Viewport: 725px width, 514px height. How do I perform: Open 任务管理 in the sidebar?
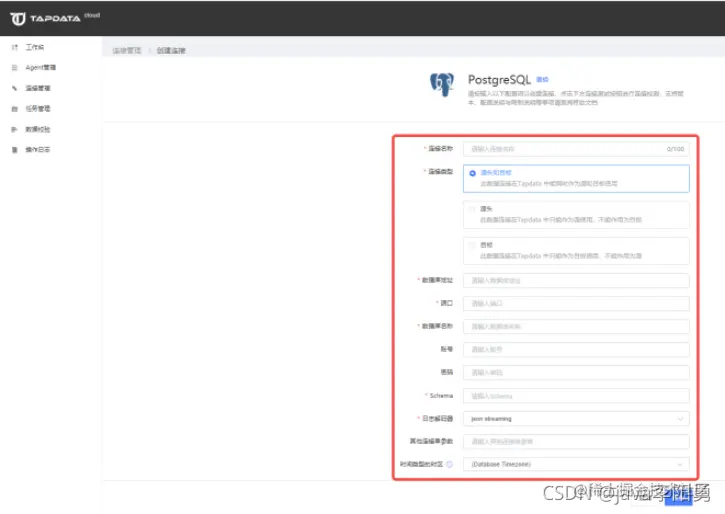tap(38, 109)
